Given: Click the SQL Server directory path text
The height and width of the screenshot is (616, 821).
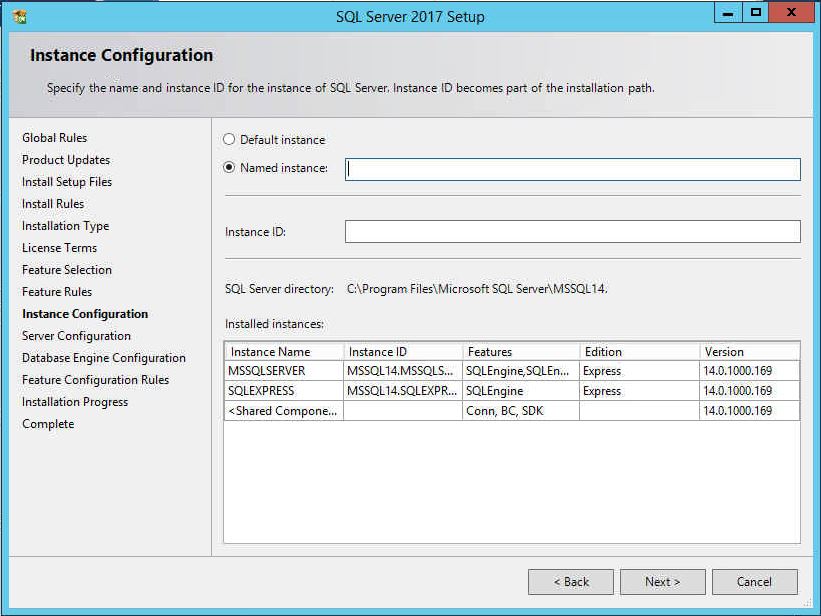Looking at the screenshot, I should [x=477, y=289].
